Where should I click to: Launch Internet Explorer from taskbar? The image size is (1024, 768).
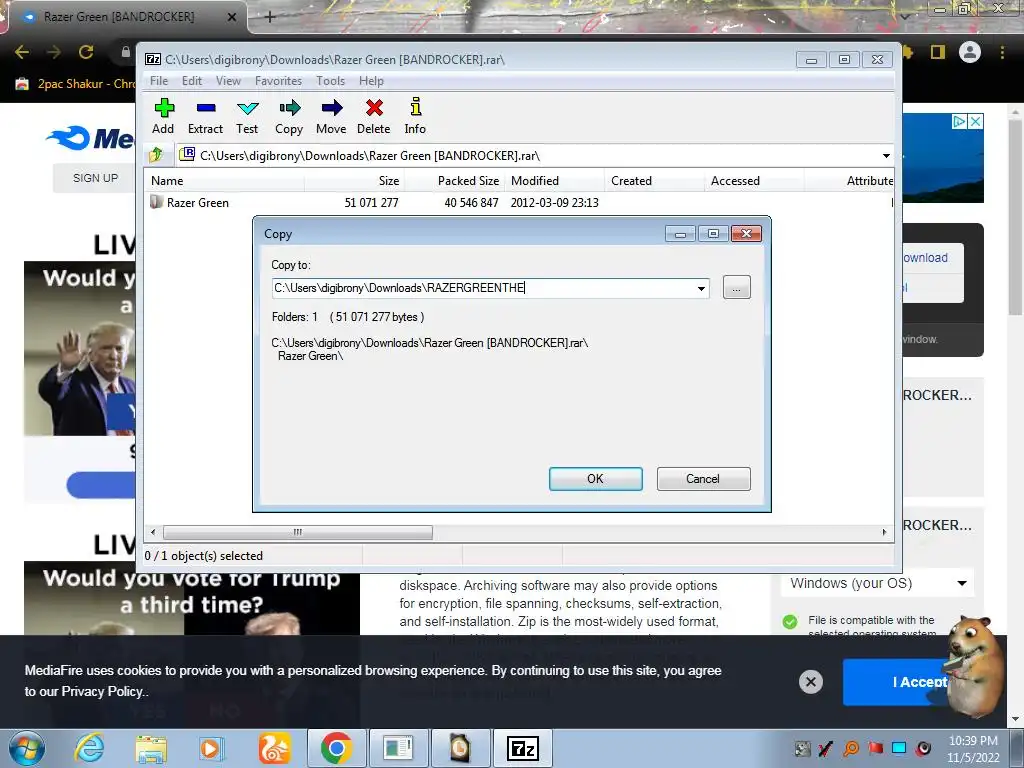pyautogui.click(x=88, y=749)
